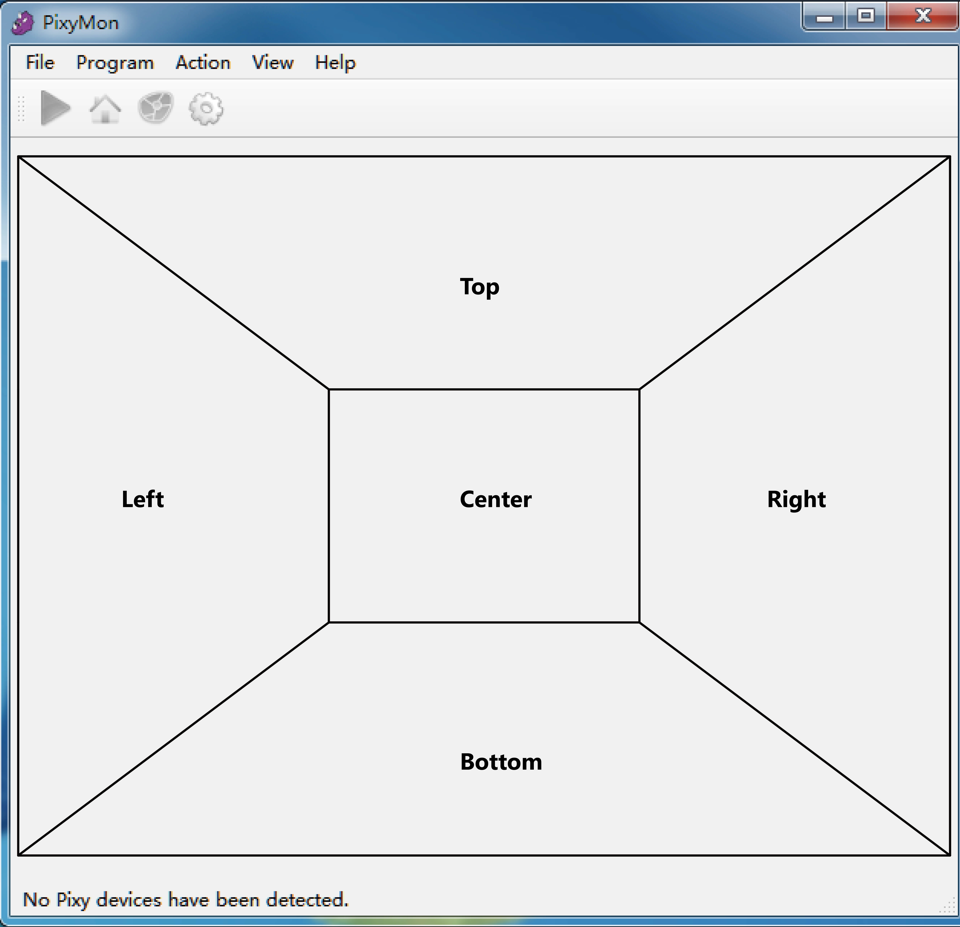The image size is (960, 927).
Task: Open the Program menu
Action: (115, 62)
